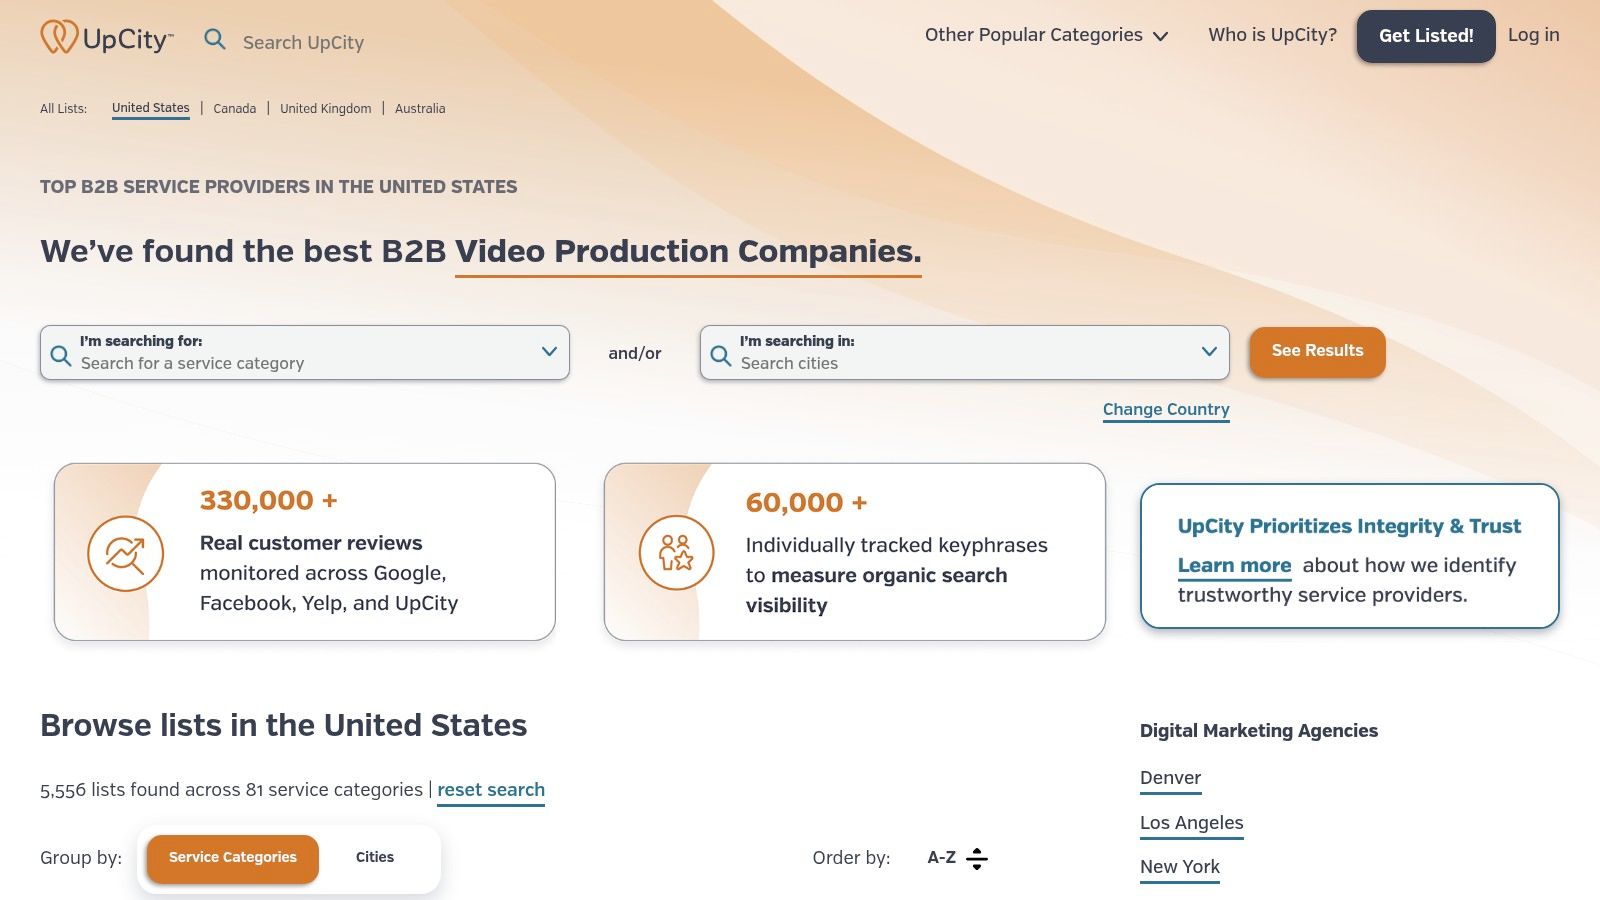Viewport: 1600px width, 900px height.
Task: Click the tracked keyphrases people-star icon
Action: [x=676, y=552]
